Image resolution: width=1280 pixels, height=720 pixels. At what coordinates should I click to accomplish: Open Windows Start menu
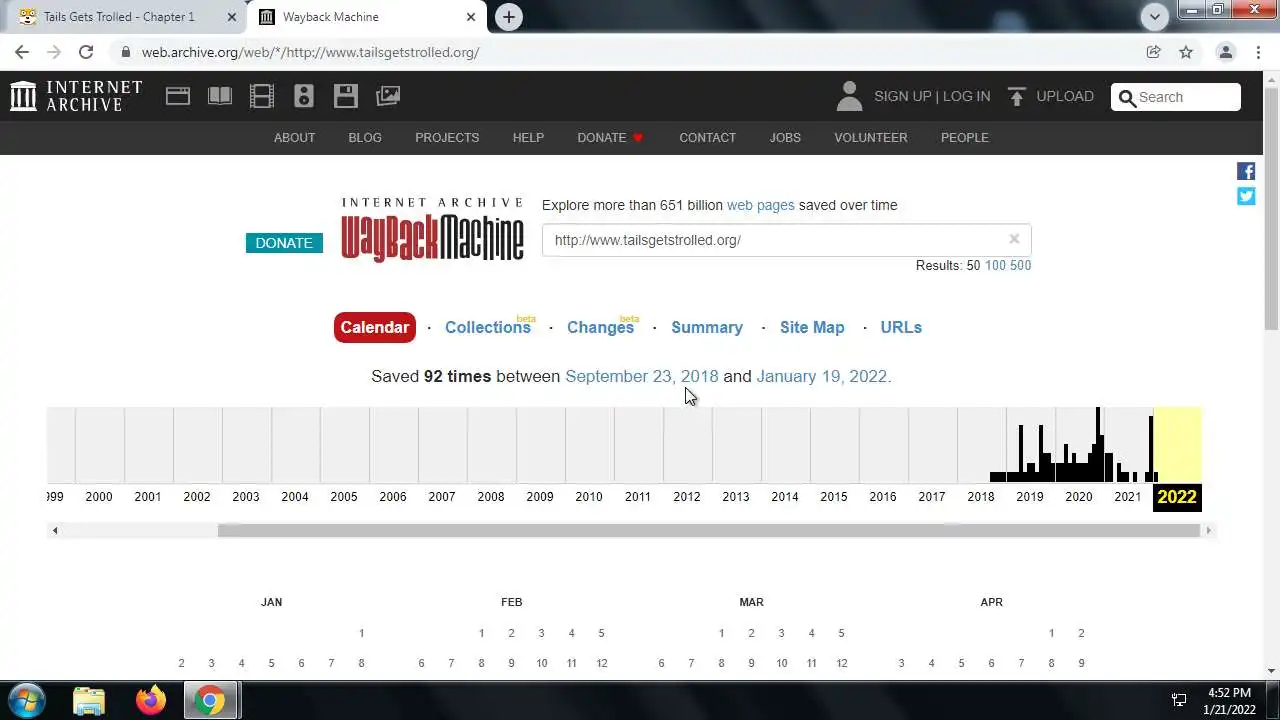tap(26, 700)
